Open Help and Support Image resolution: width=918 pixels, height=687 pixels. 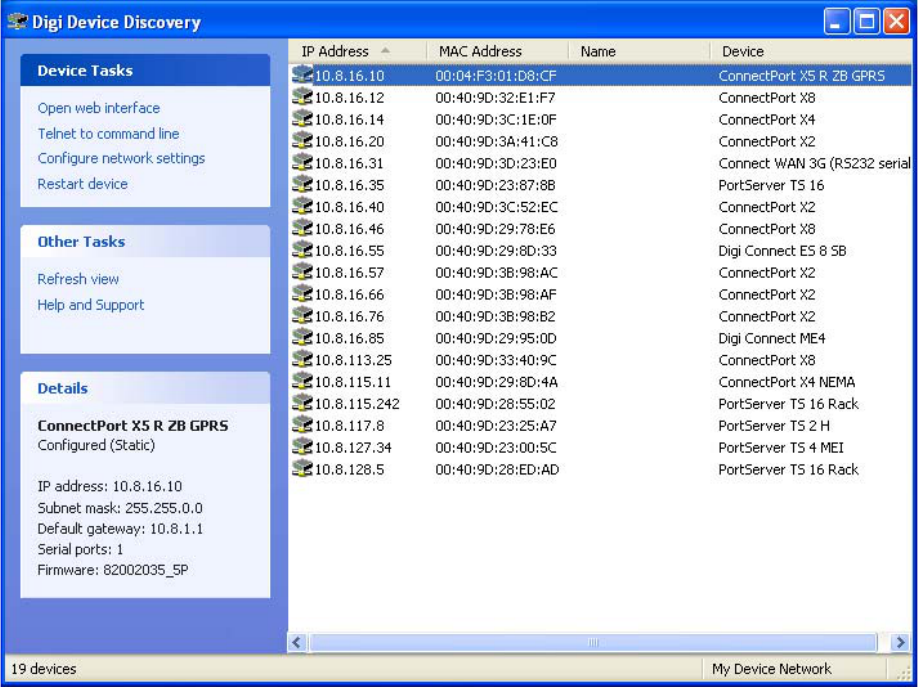[x=91, y=305]
